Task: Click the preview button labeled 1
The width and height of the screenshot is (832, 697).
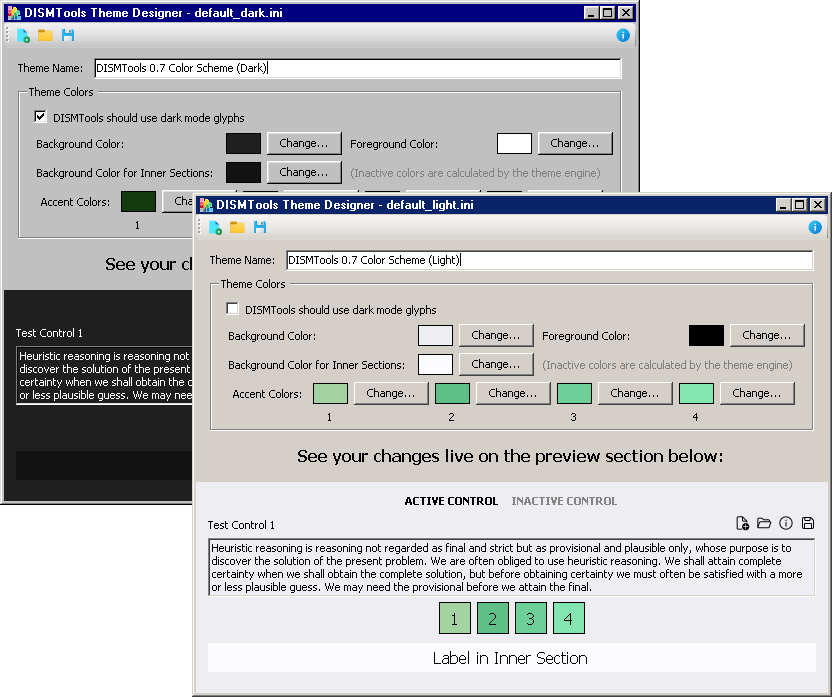Action: point(455,618)
